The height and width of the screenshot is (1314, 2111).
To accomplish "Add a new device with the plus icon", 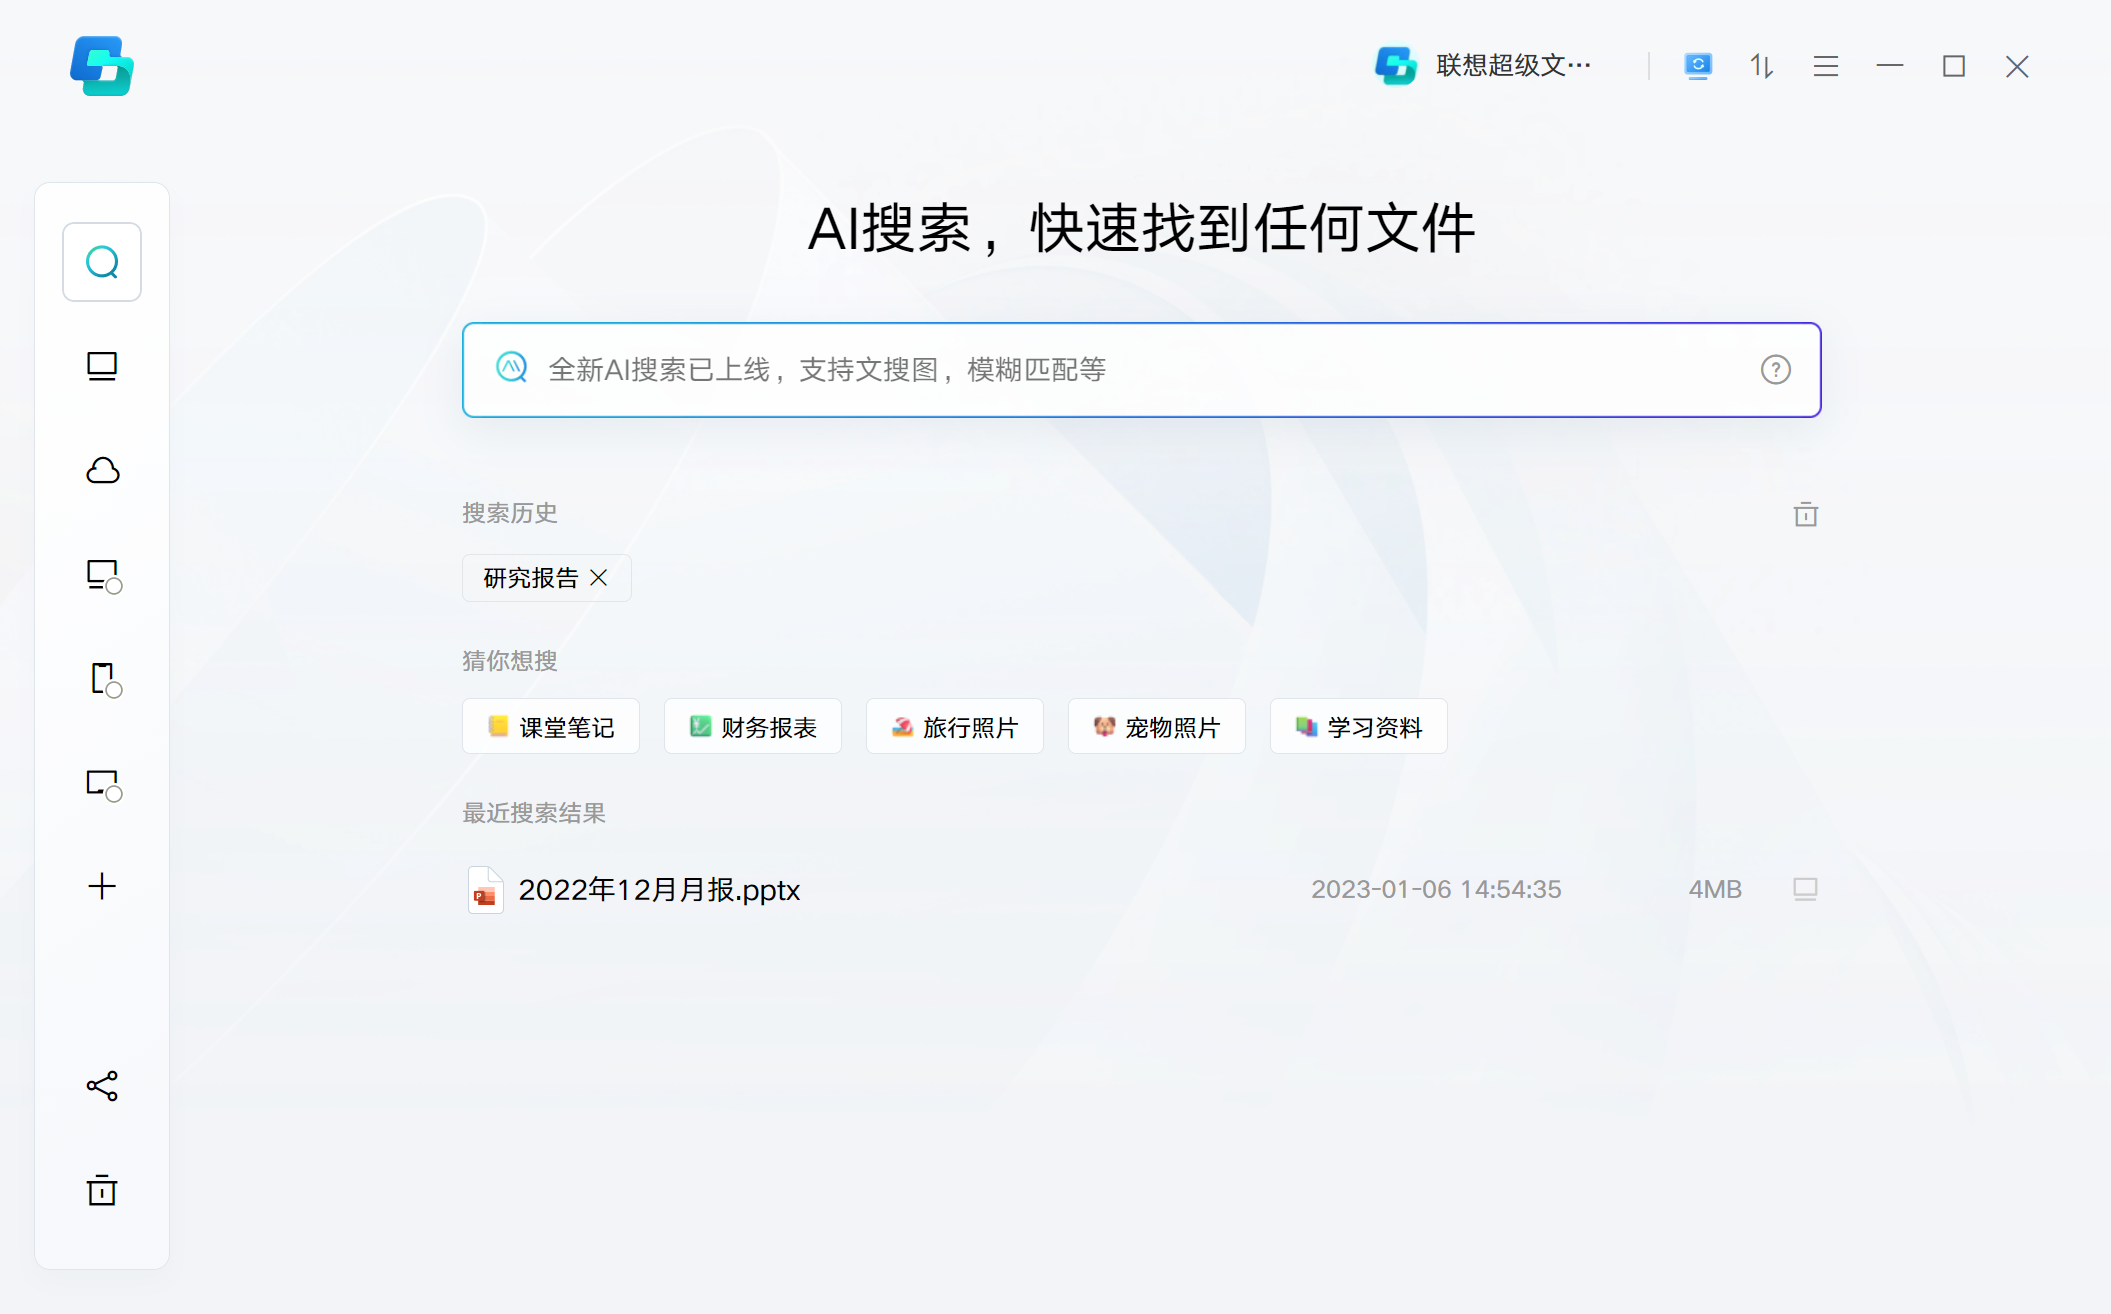I will (101, 887).
